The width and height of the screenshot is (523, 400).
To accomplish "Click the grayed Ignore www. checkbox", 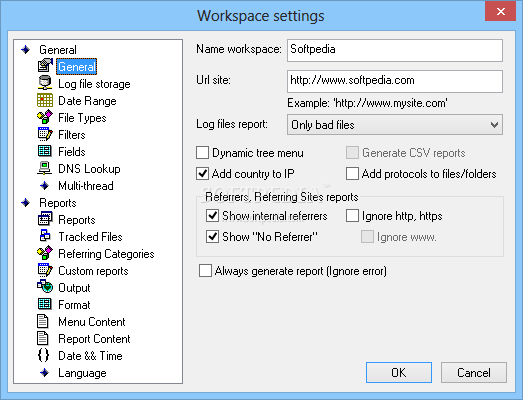I will click(367, 237).
